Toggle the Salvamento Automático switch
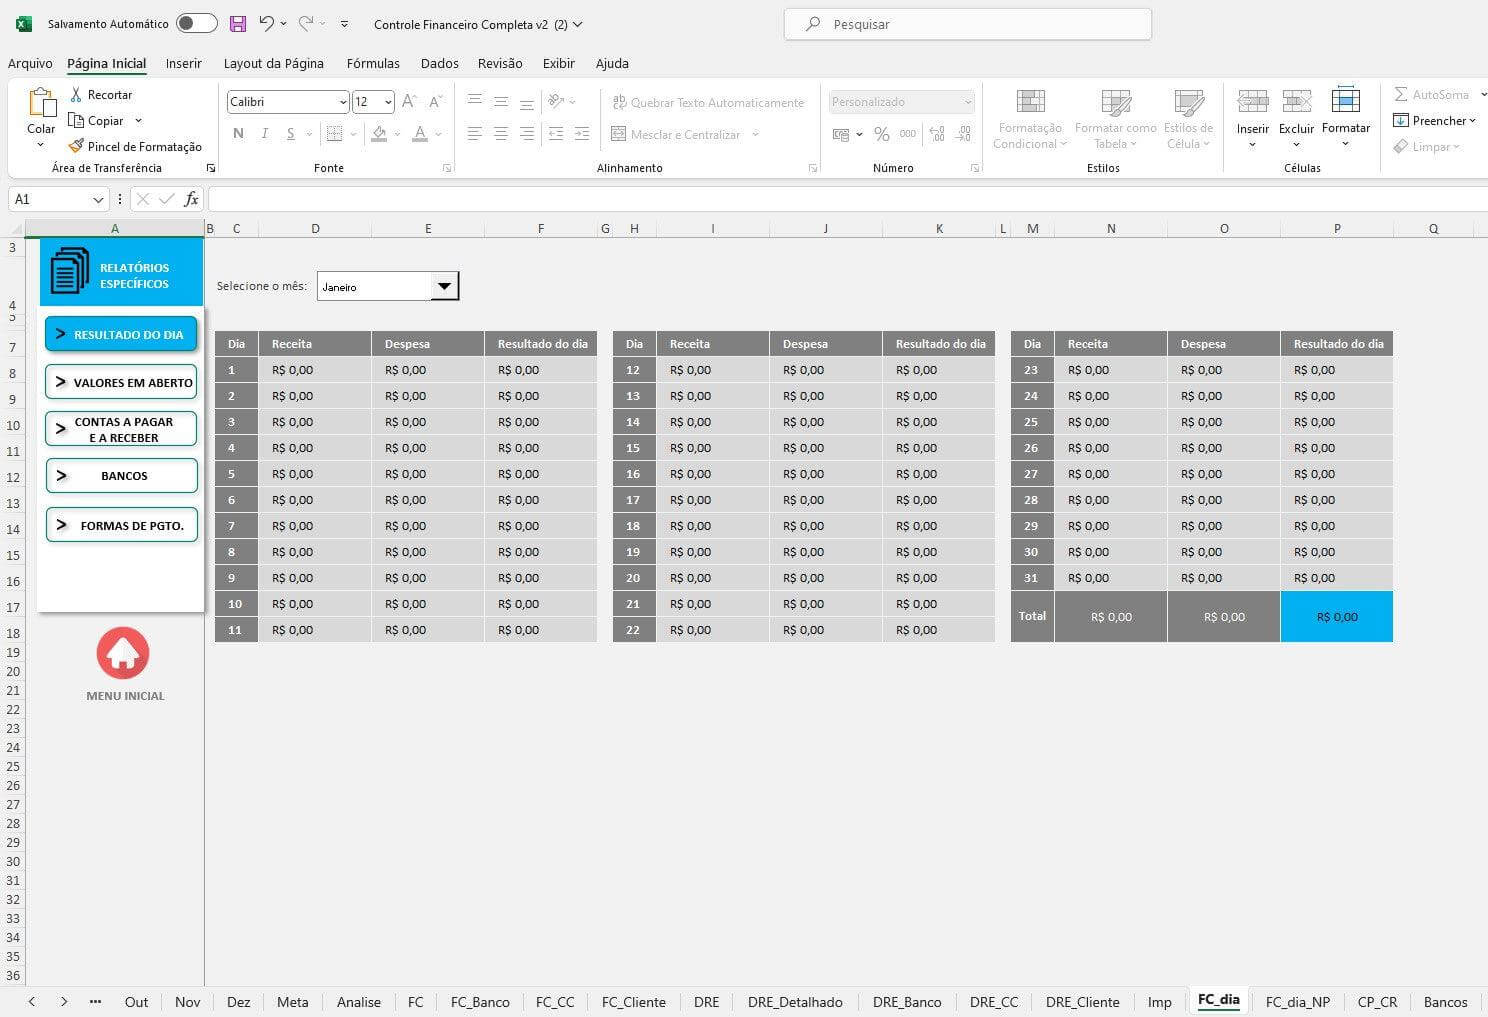This screenshot has width=1488, height=1017. pos(196,24)
